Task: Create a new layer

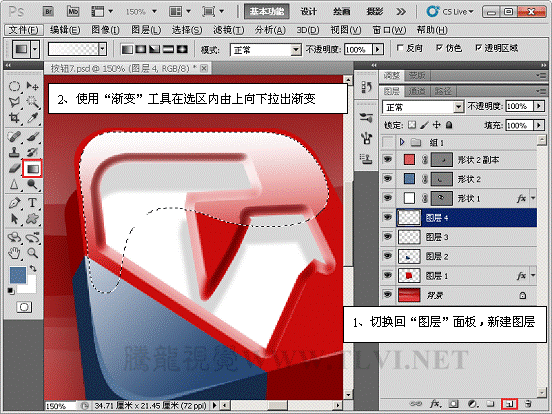Action: tap(509, 403)
